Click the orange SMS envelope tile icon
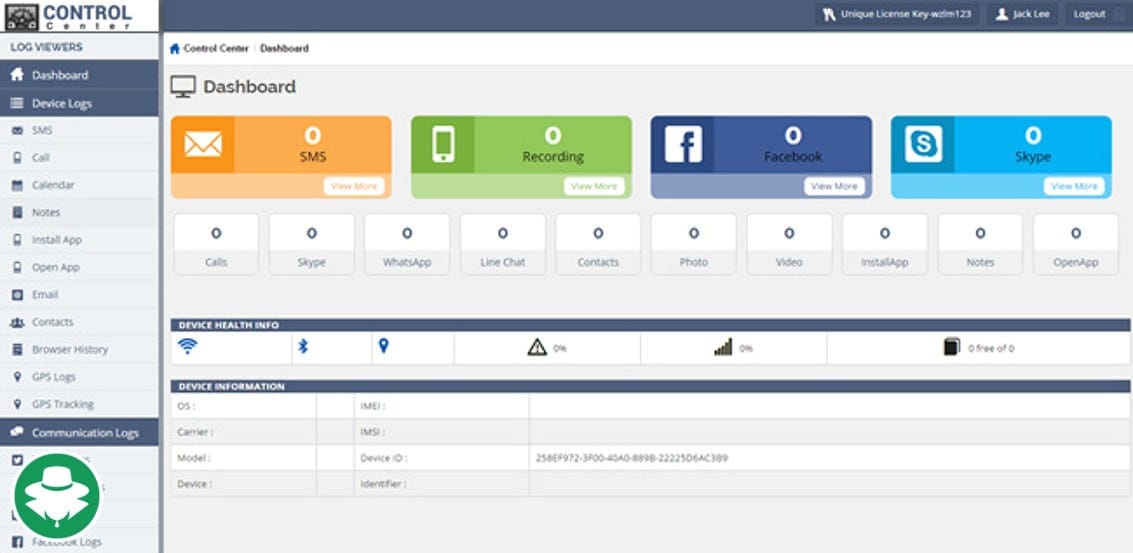This screenshot has height=553, width=1133. point(202,144)
